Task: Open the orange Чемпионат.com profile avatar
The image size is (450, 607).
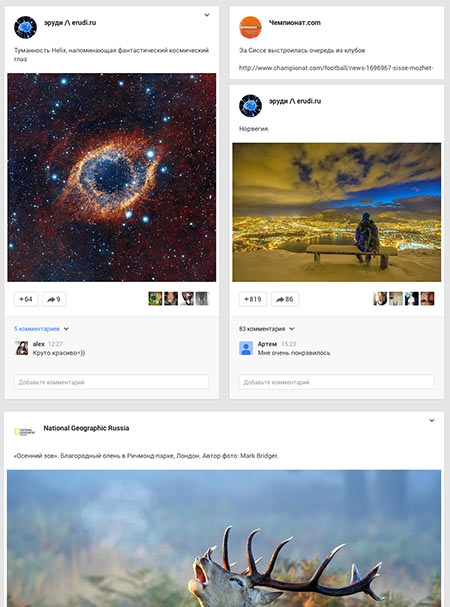Action: pyautogui.click(x=250, y=27)
